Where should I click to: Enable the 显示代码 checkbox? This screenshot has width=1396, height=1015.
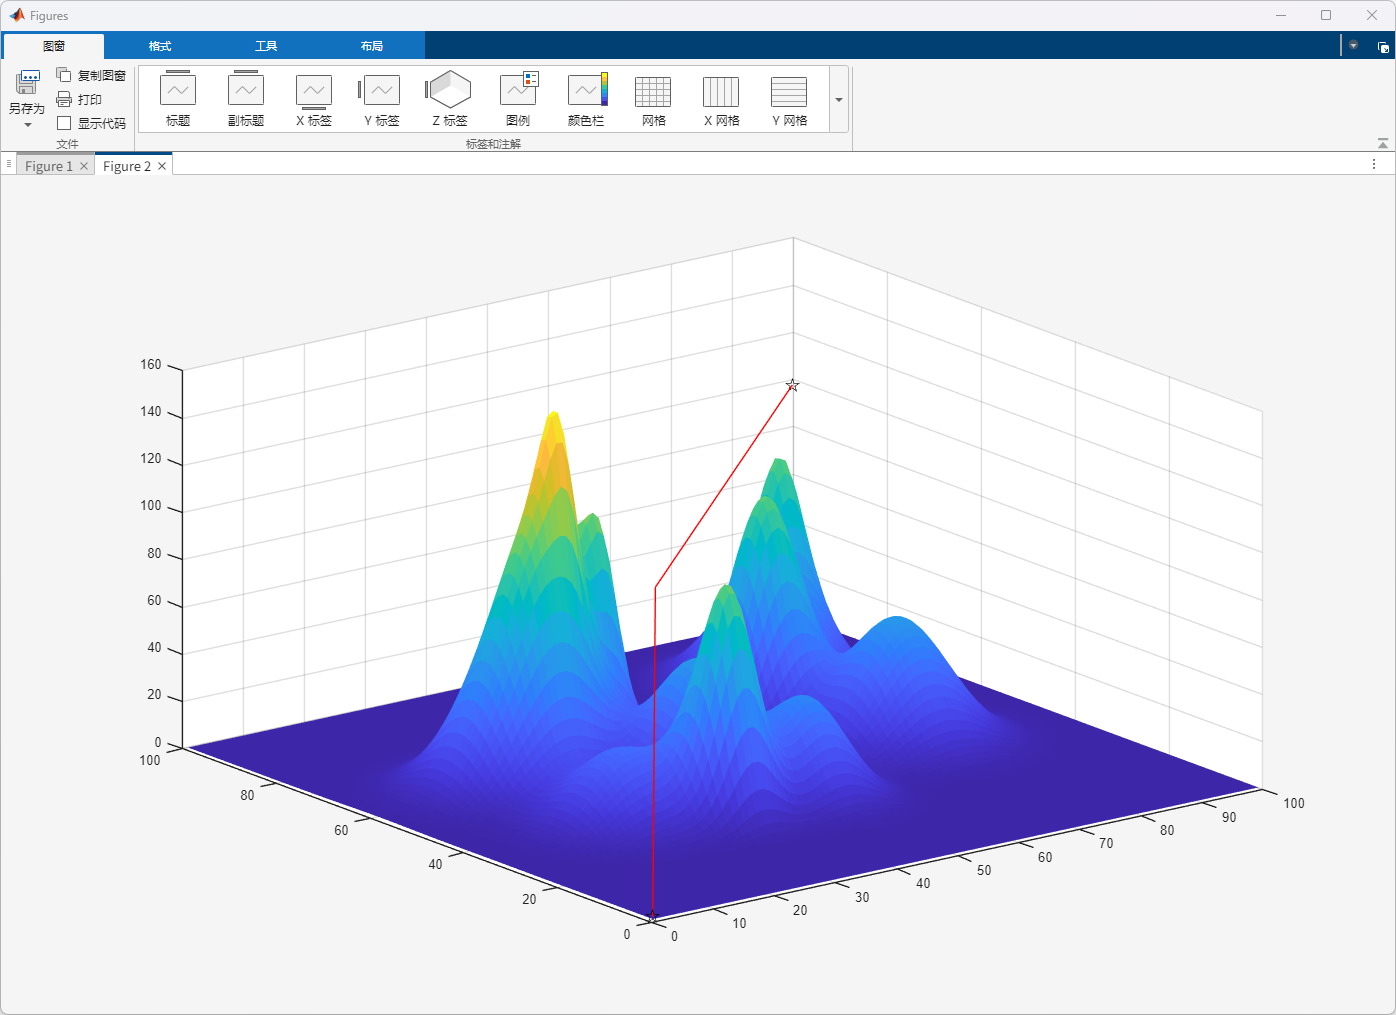coord(64,123)
